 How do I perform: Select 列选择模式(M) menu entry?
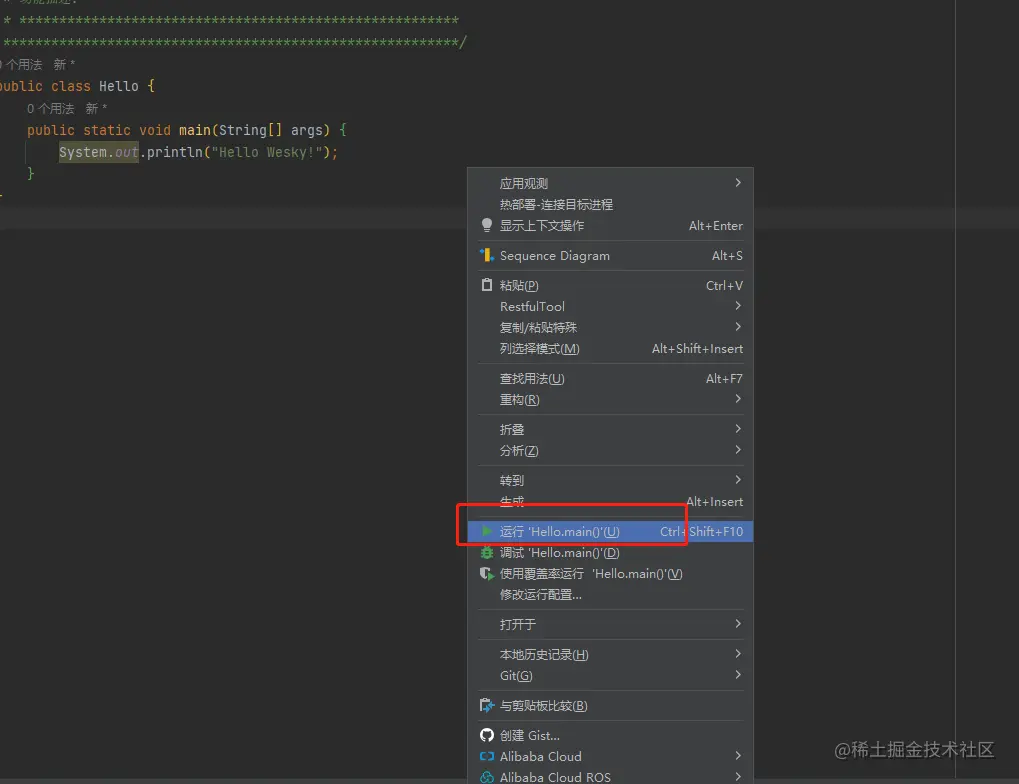pyautogui.click(x=610, y=348)
